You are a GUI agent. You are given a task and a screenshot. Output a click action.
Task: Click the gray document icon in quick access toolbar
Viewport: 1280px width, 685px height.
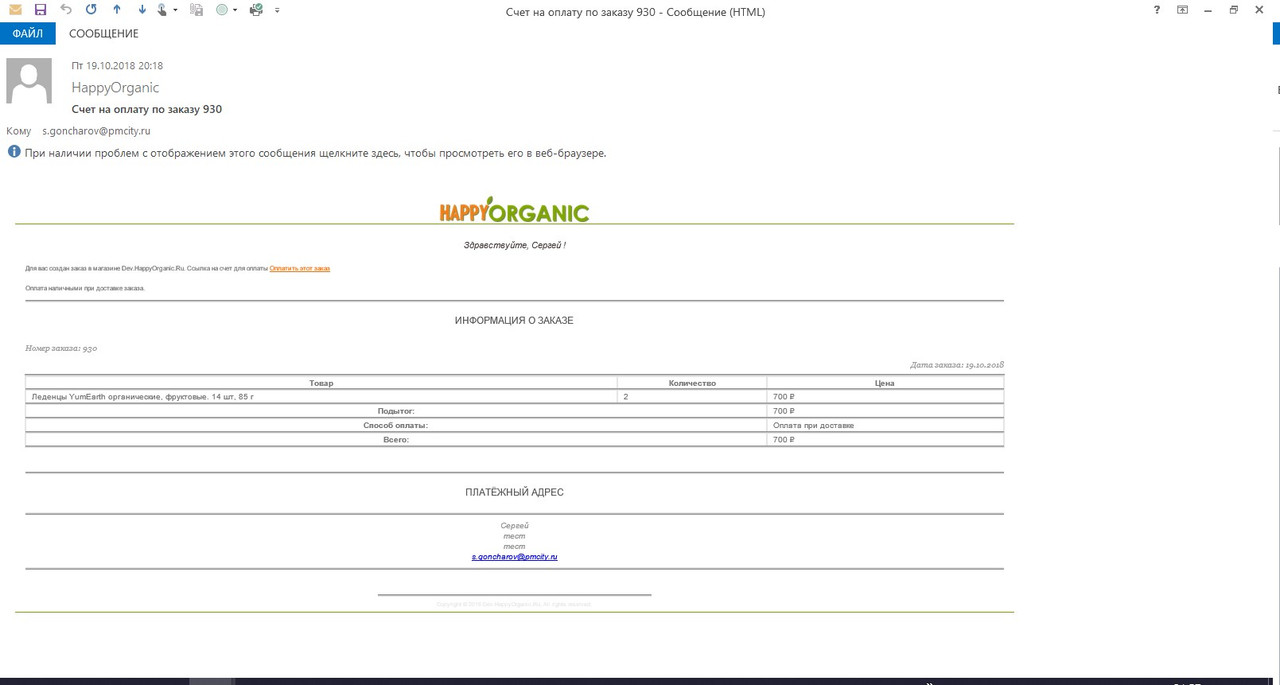196,10
